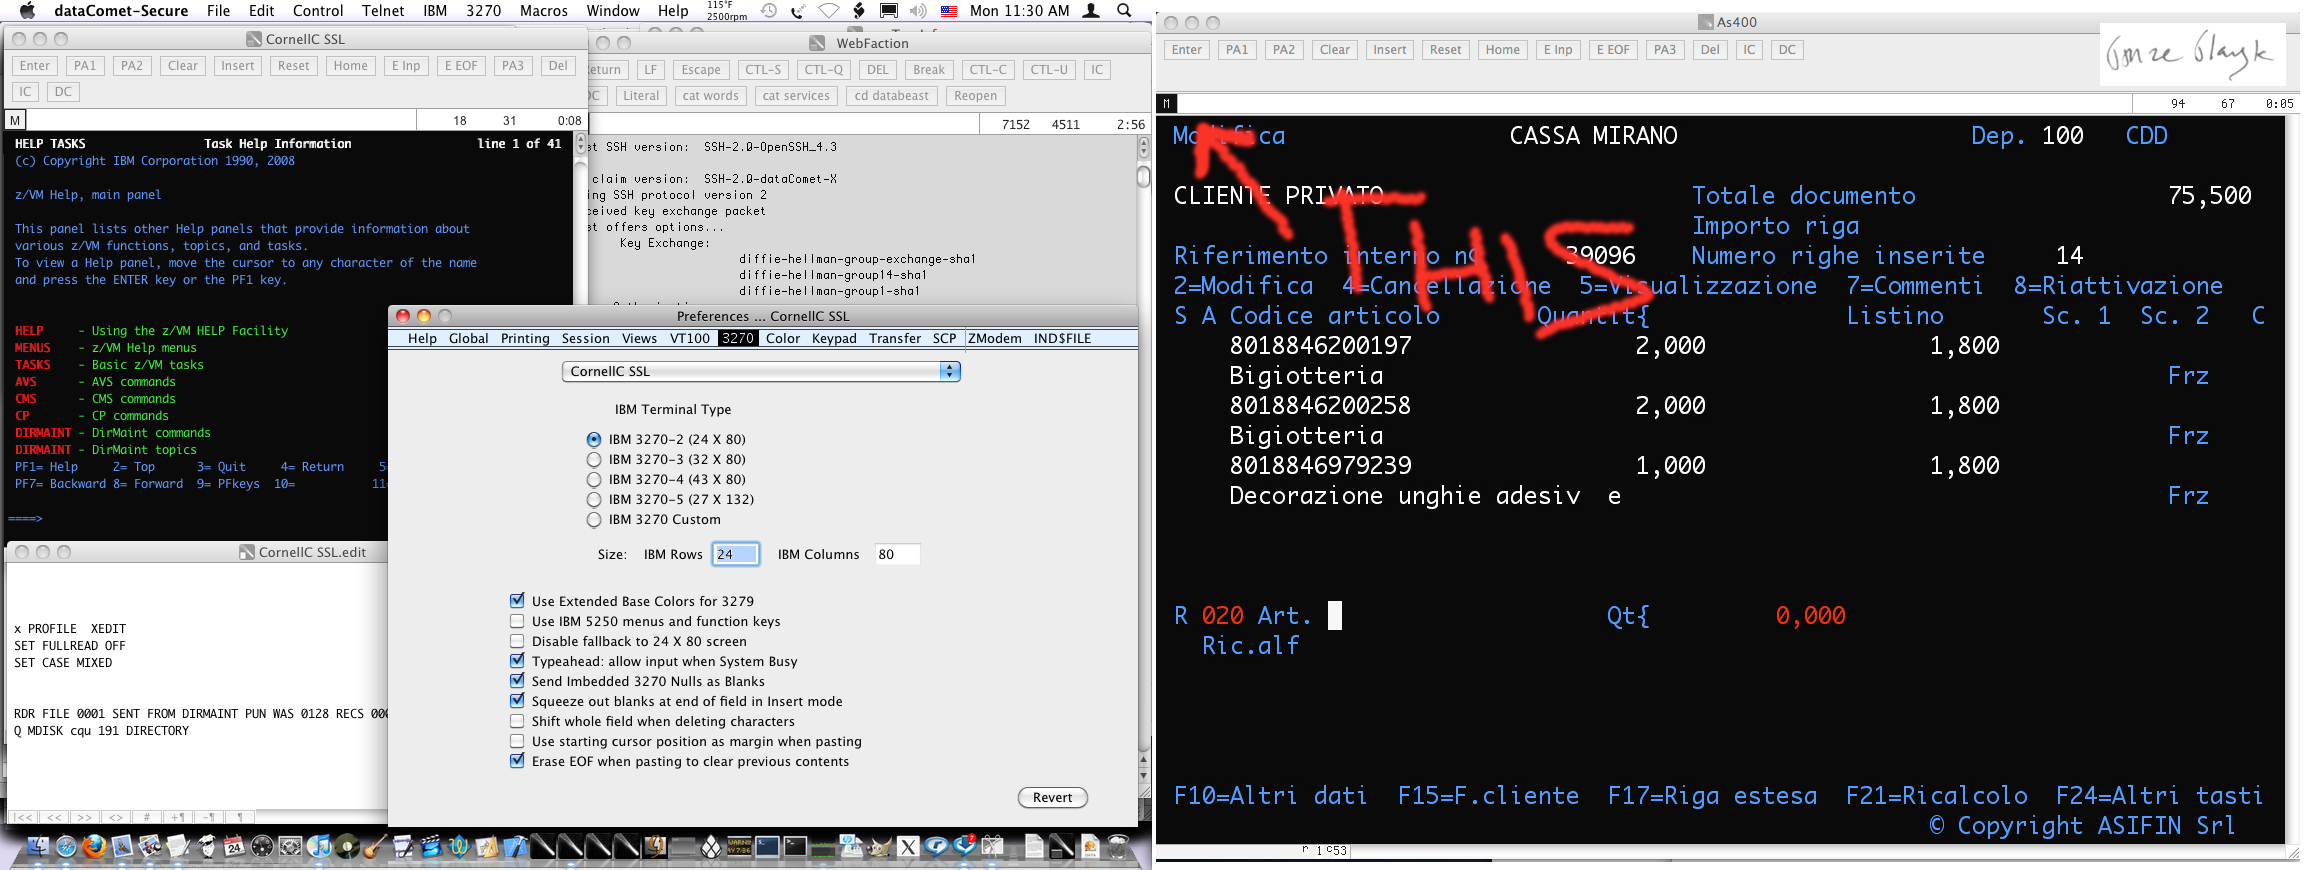This screenshot has height=870, width=2304.
Task: Click Enter button in As400 window
Action: point(1187,50)
